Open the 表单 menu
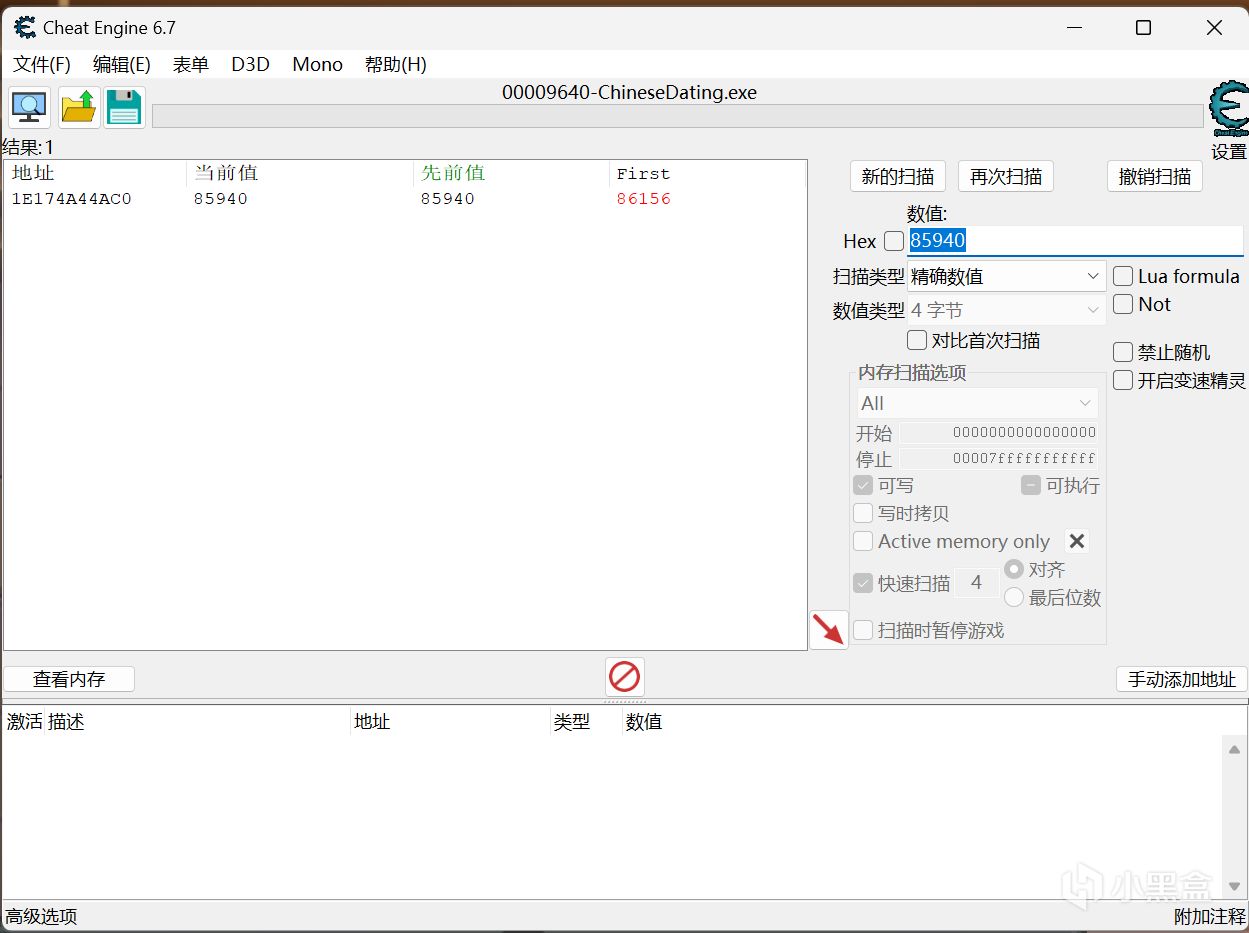Viewport: 1249px width, 933px height. coord(191,64)
